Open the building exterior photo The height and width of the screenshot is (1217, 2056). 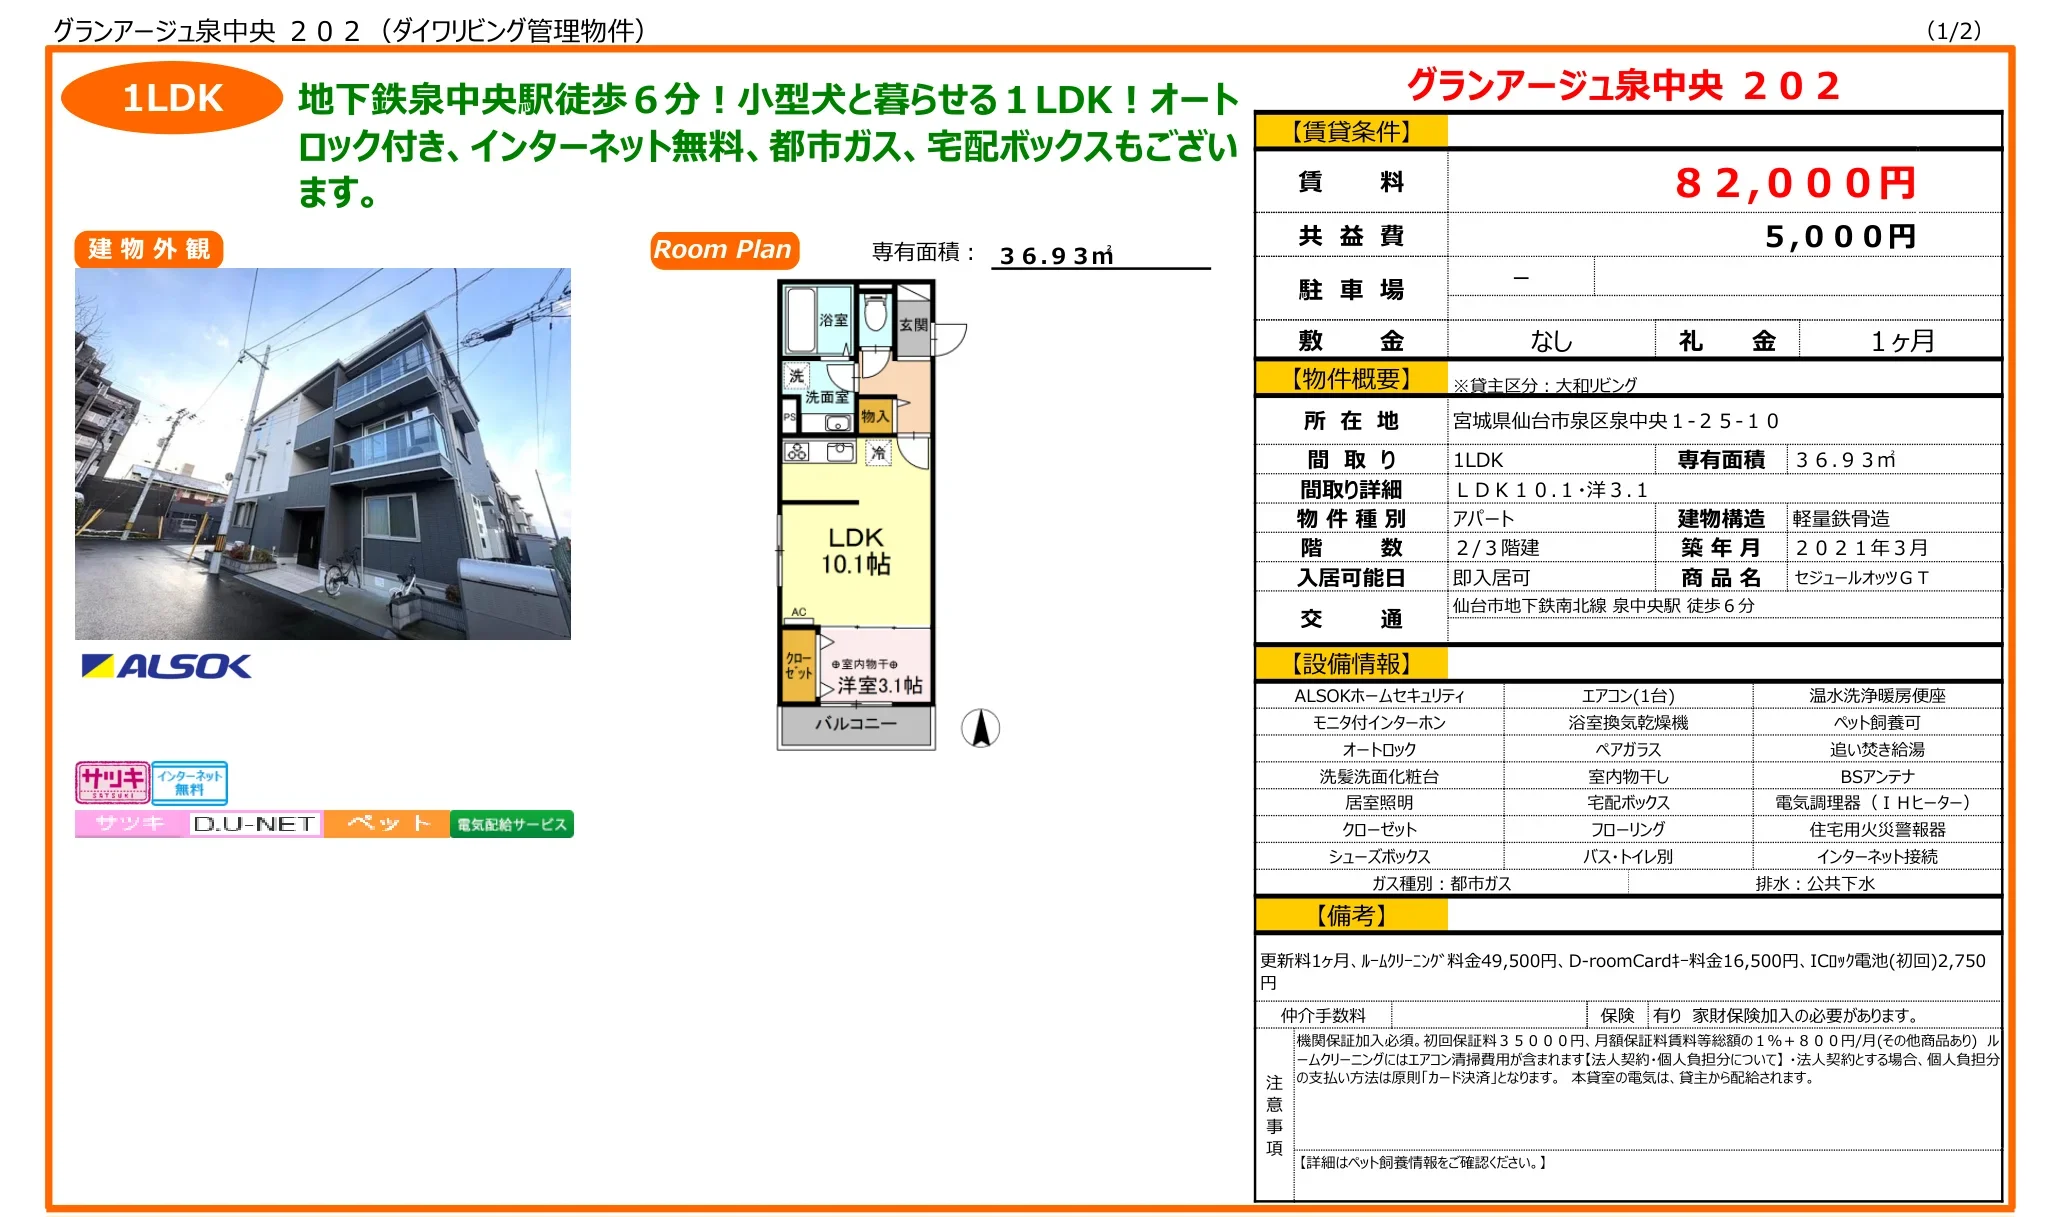[323, 453]
